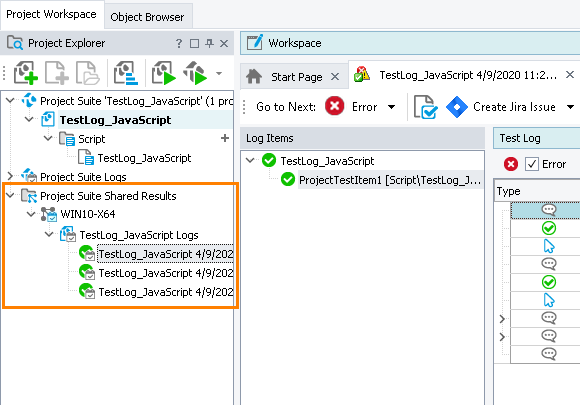
Task: Collapse the bold TestLog_JavaScript project node
Action: [x=29, y=119]
